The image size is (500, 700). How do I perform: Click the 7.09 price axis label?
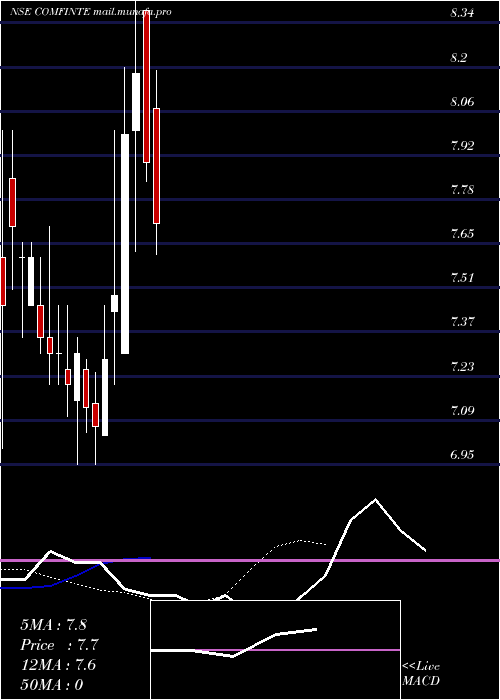(462, 411)
